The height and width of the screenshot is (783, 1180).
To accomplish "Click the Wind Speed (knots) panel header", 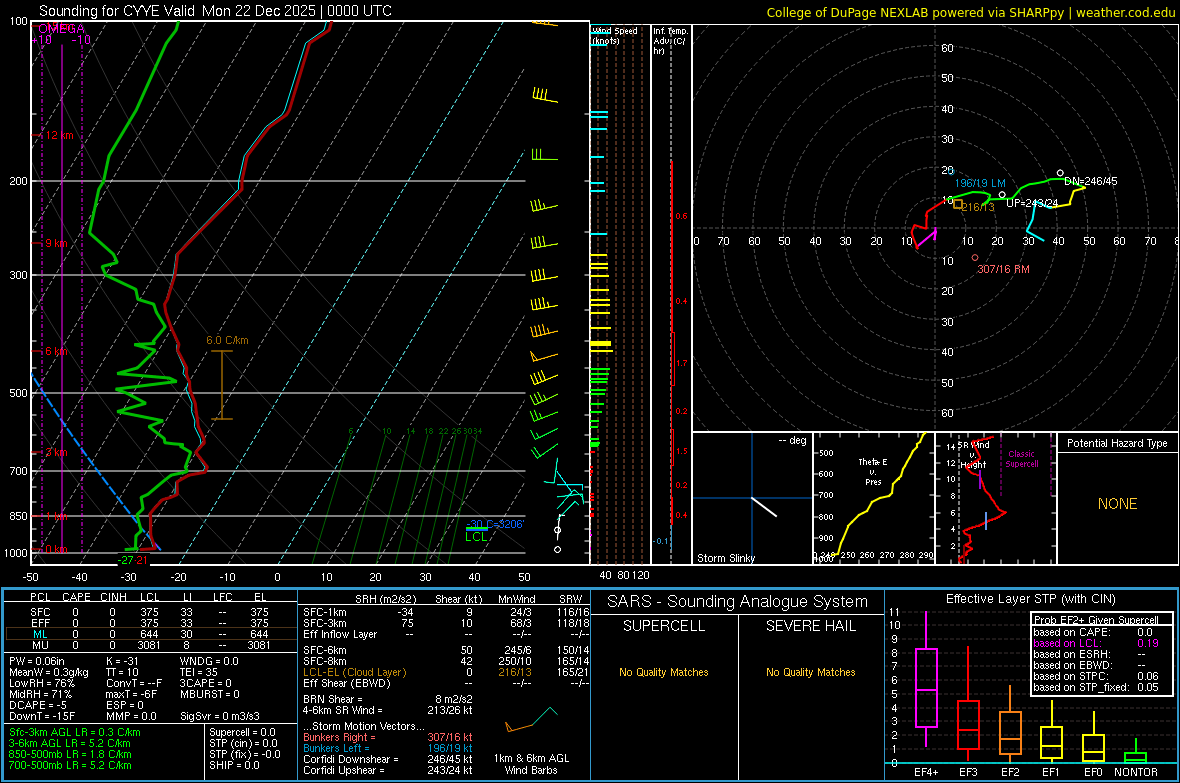I will [615, 35].
